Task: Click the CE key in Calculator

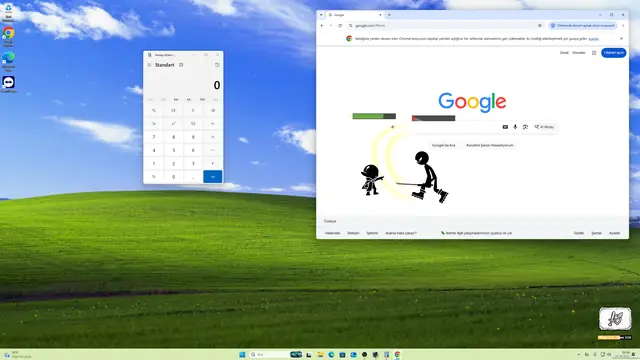Action: point(173,111)
